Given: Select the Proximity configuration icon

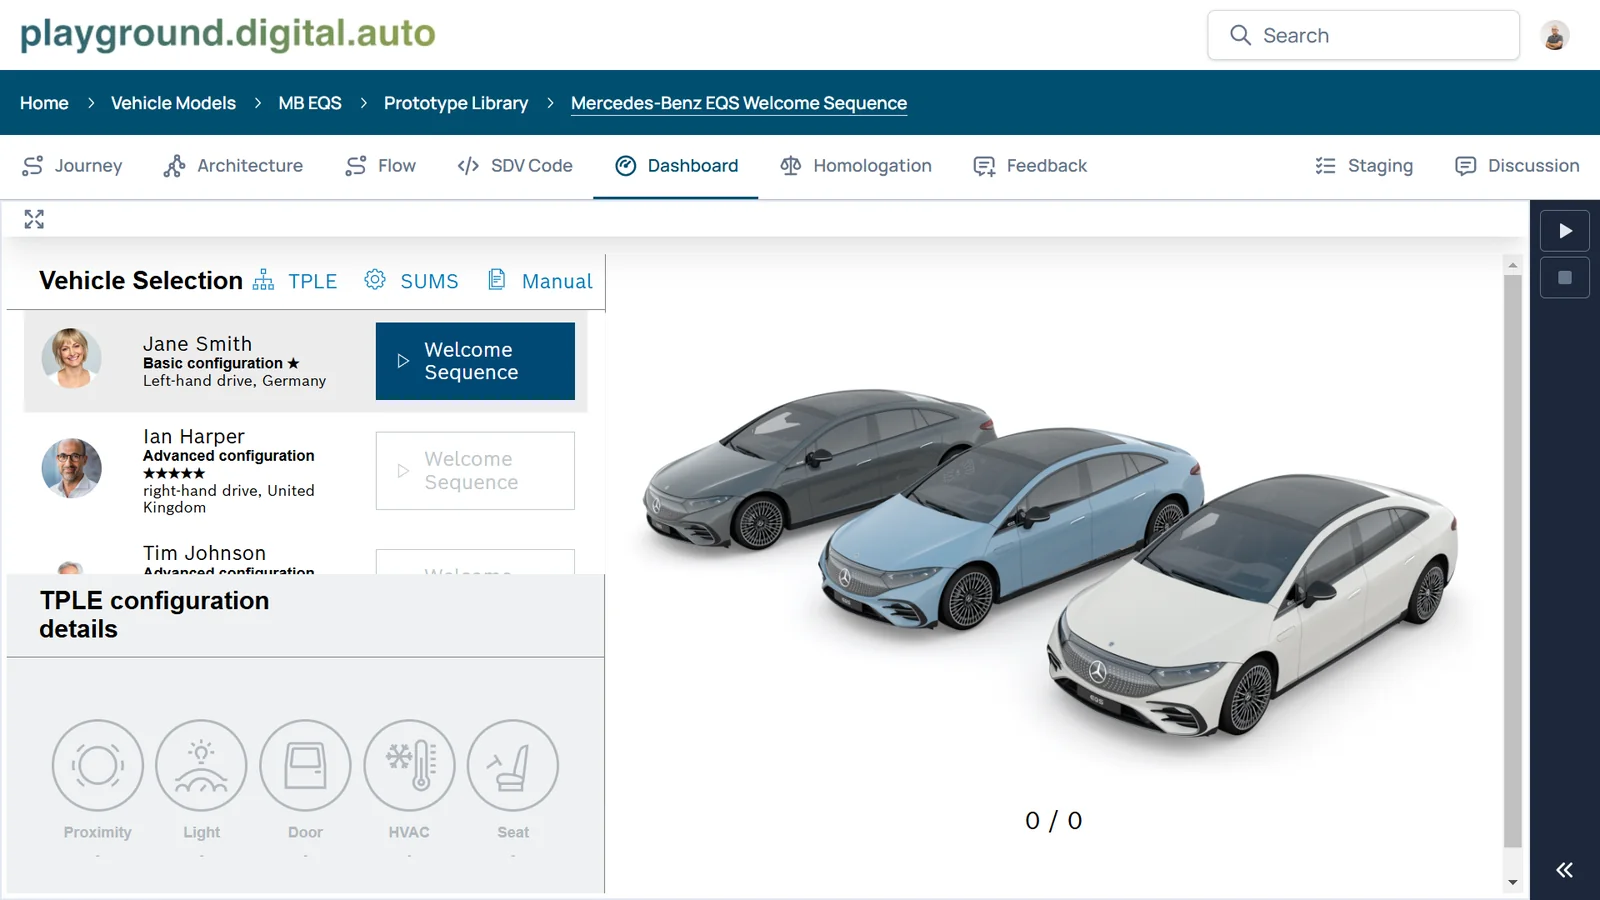Looking at the screenshot, I should tap(98, 765).
